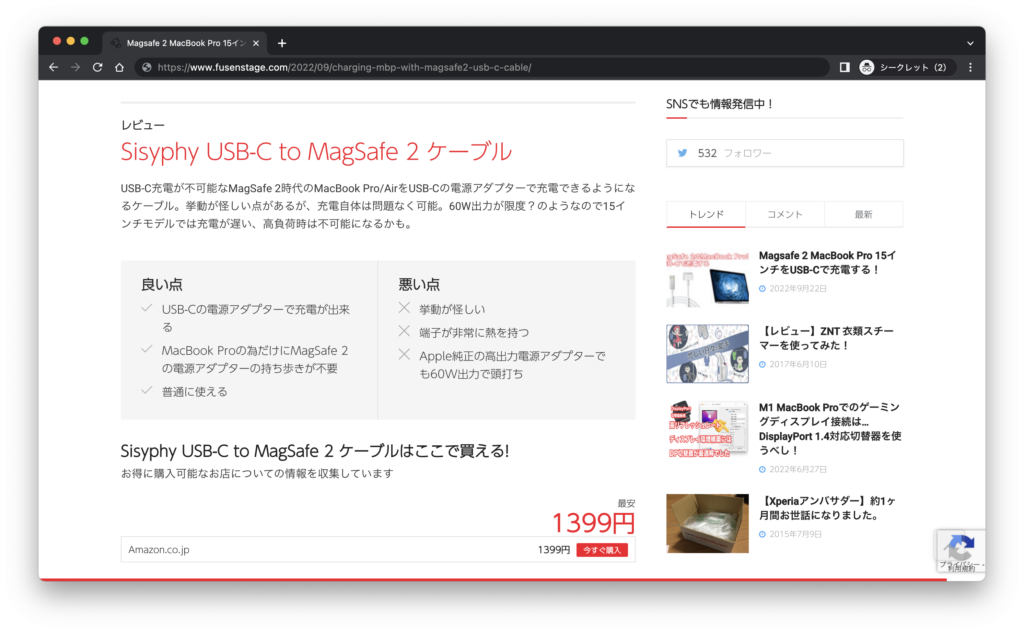Screen dimensions: 1024x632
Task: Click the macOS green fullscreen window button
Action: tap(84, 41)
